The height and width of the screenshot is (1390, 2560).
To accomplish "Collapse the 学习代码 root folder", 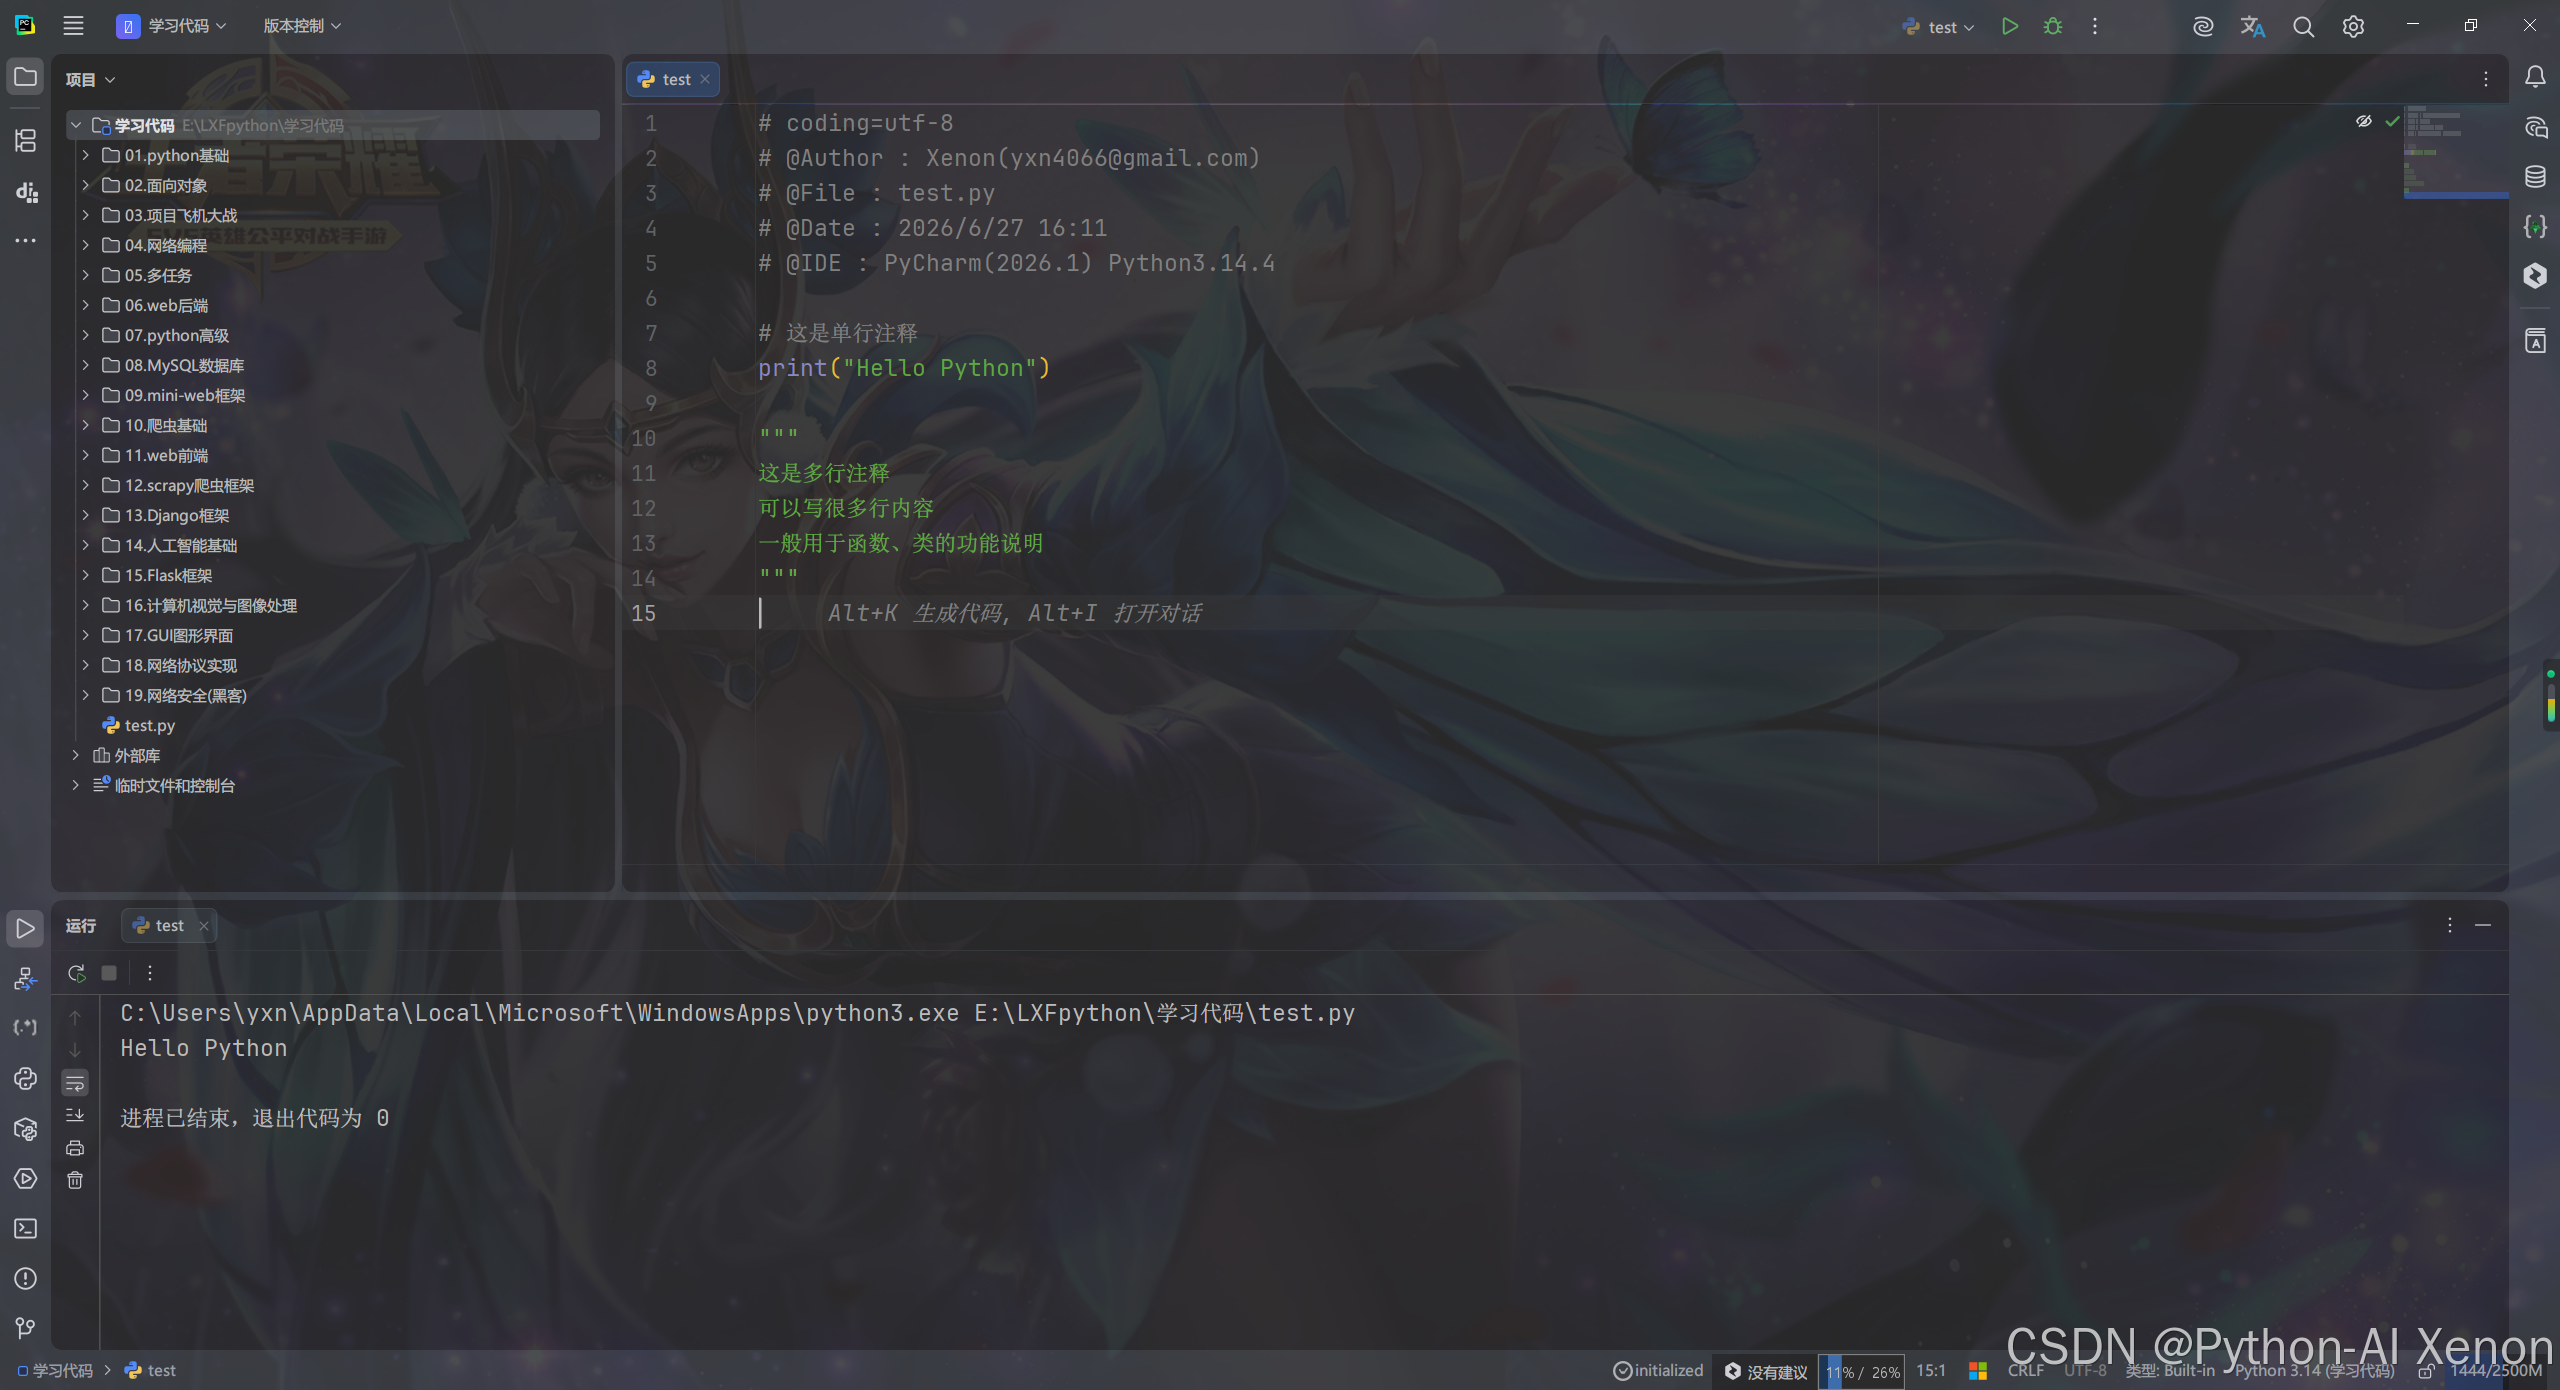I will (75, 125).
